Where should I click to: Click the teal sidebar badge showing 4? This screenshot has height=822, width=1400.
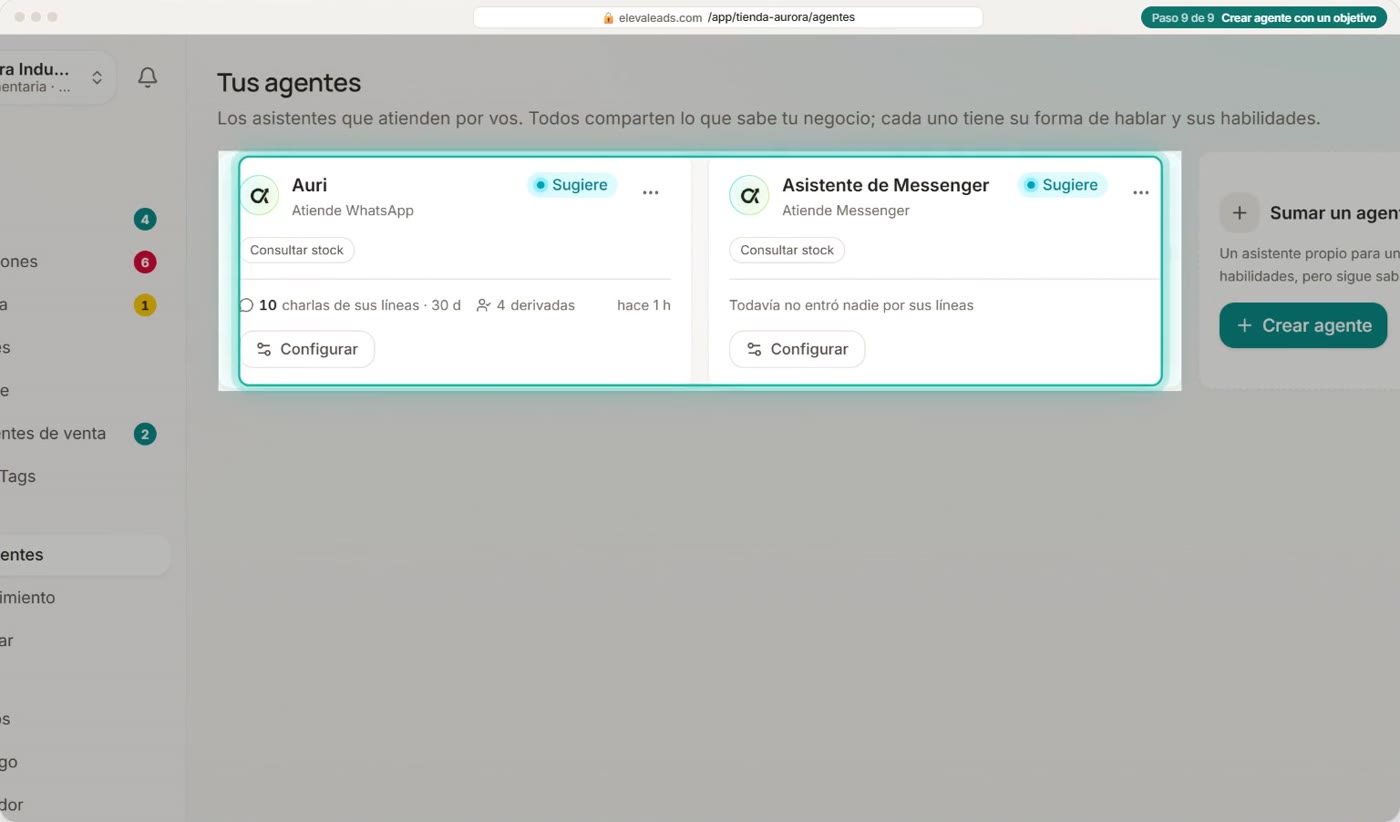[x=145, y=219]
